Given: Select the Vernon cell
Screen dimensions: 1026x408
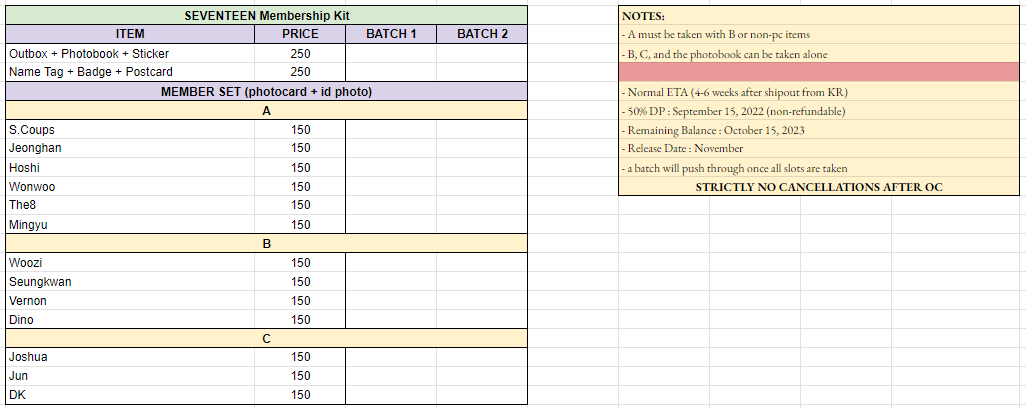Looking at the screenshot, I should pos(130,300).
